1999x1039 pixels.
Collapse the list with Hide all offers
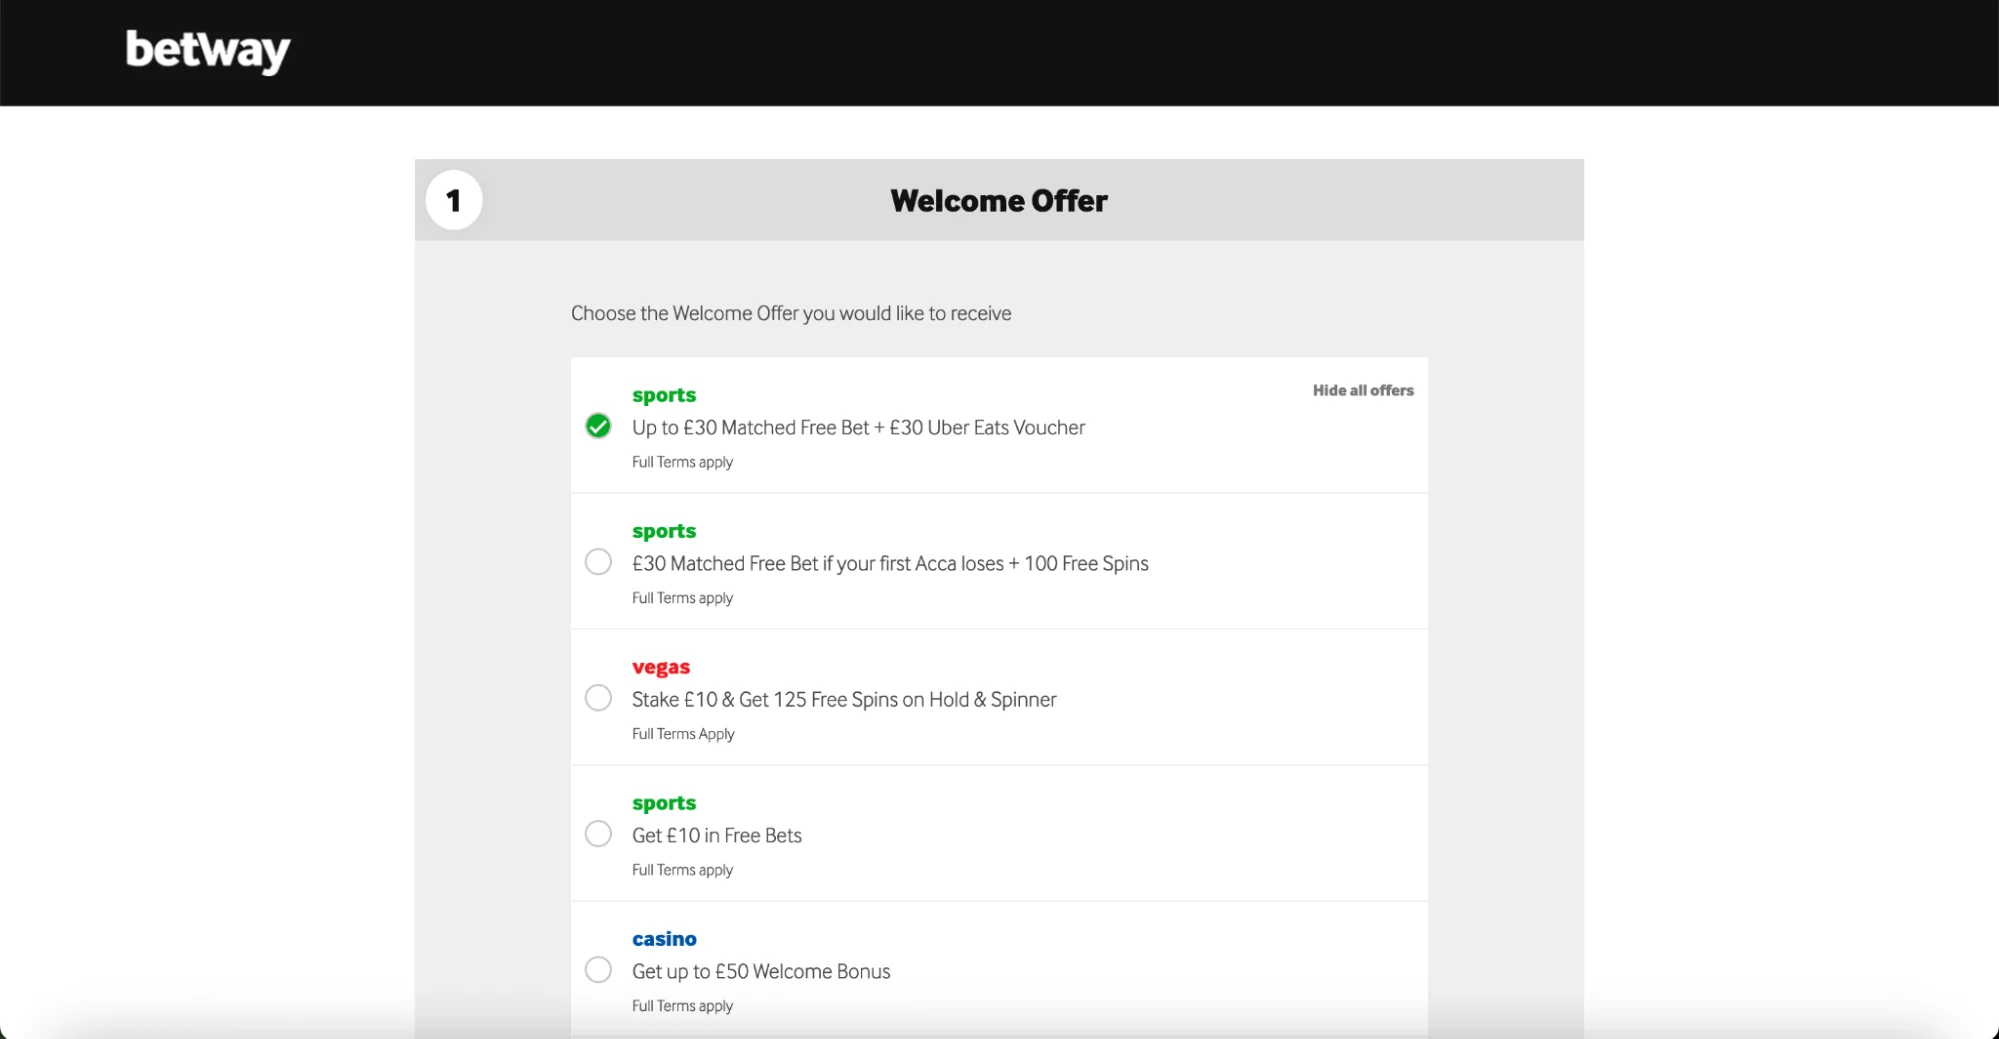tap(1362, 391)
